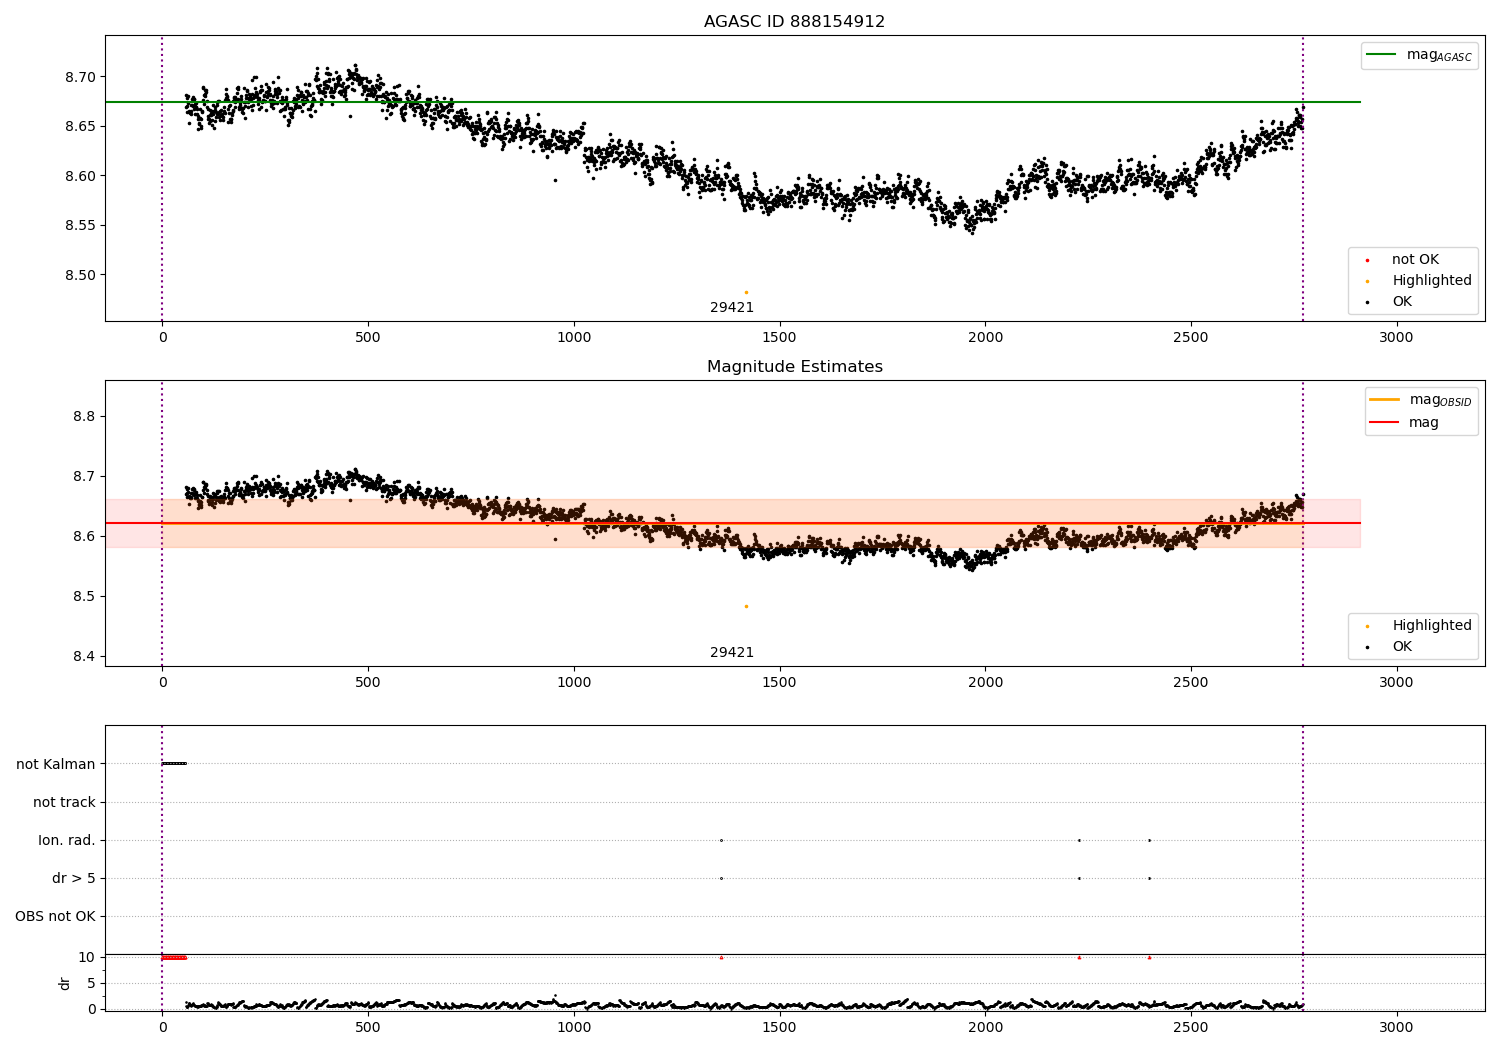Click the 8.5 y-tick on the middle plot
1500x1050 pixels.
click(x=84, y=596)
